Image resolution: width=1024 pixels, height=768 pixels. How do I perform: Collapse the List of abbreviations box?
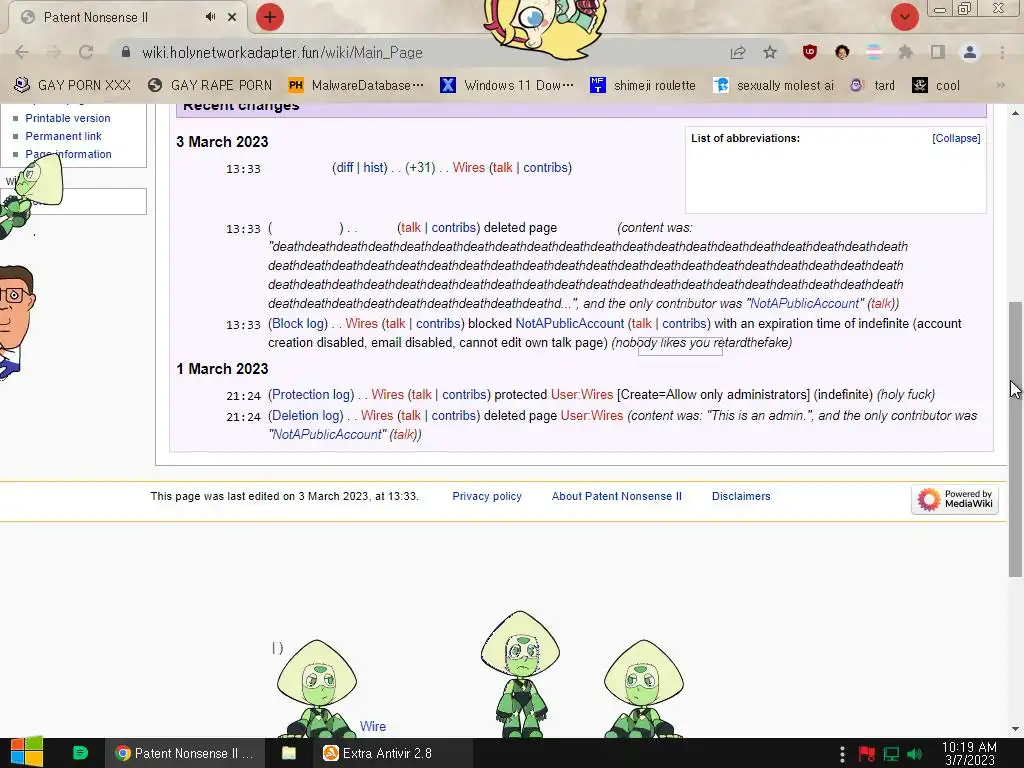(956, 138)
